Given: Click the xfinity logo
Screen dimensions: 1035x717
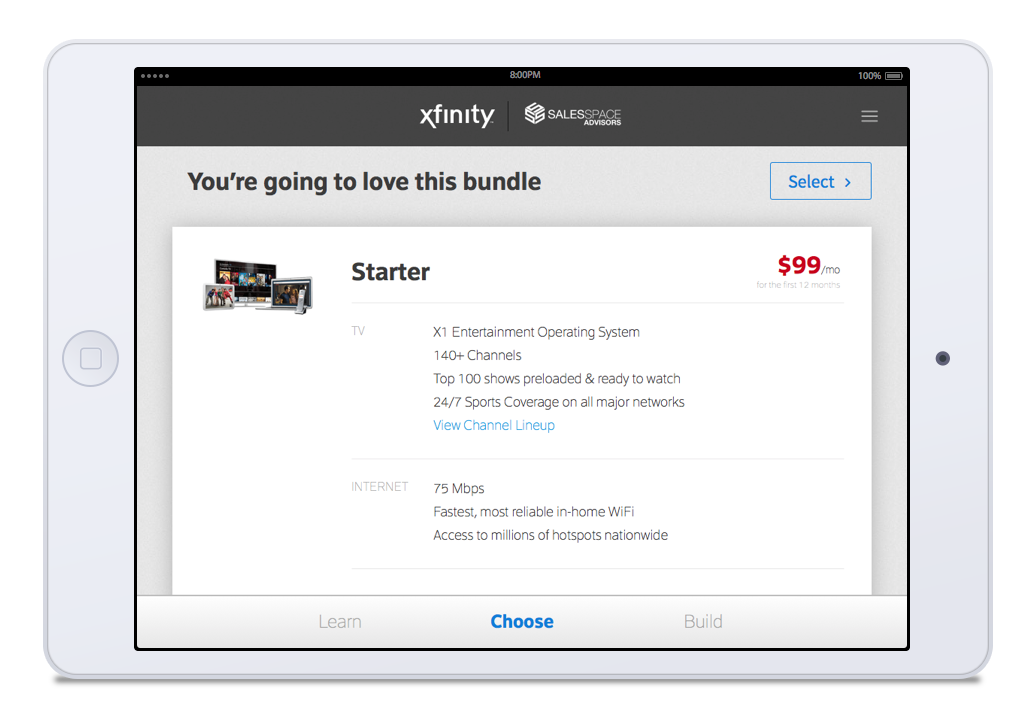Looking at the screenshot, I should tap(457, 116).
